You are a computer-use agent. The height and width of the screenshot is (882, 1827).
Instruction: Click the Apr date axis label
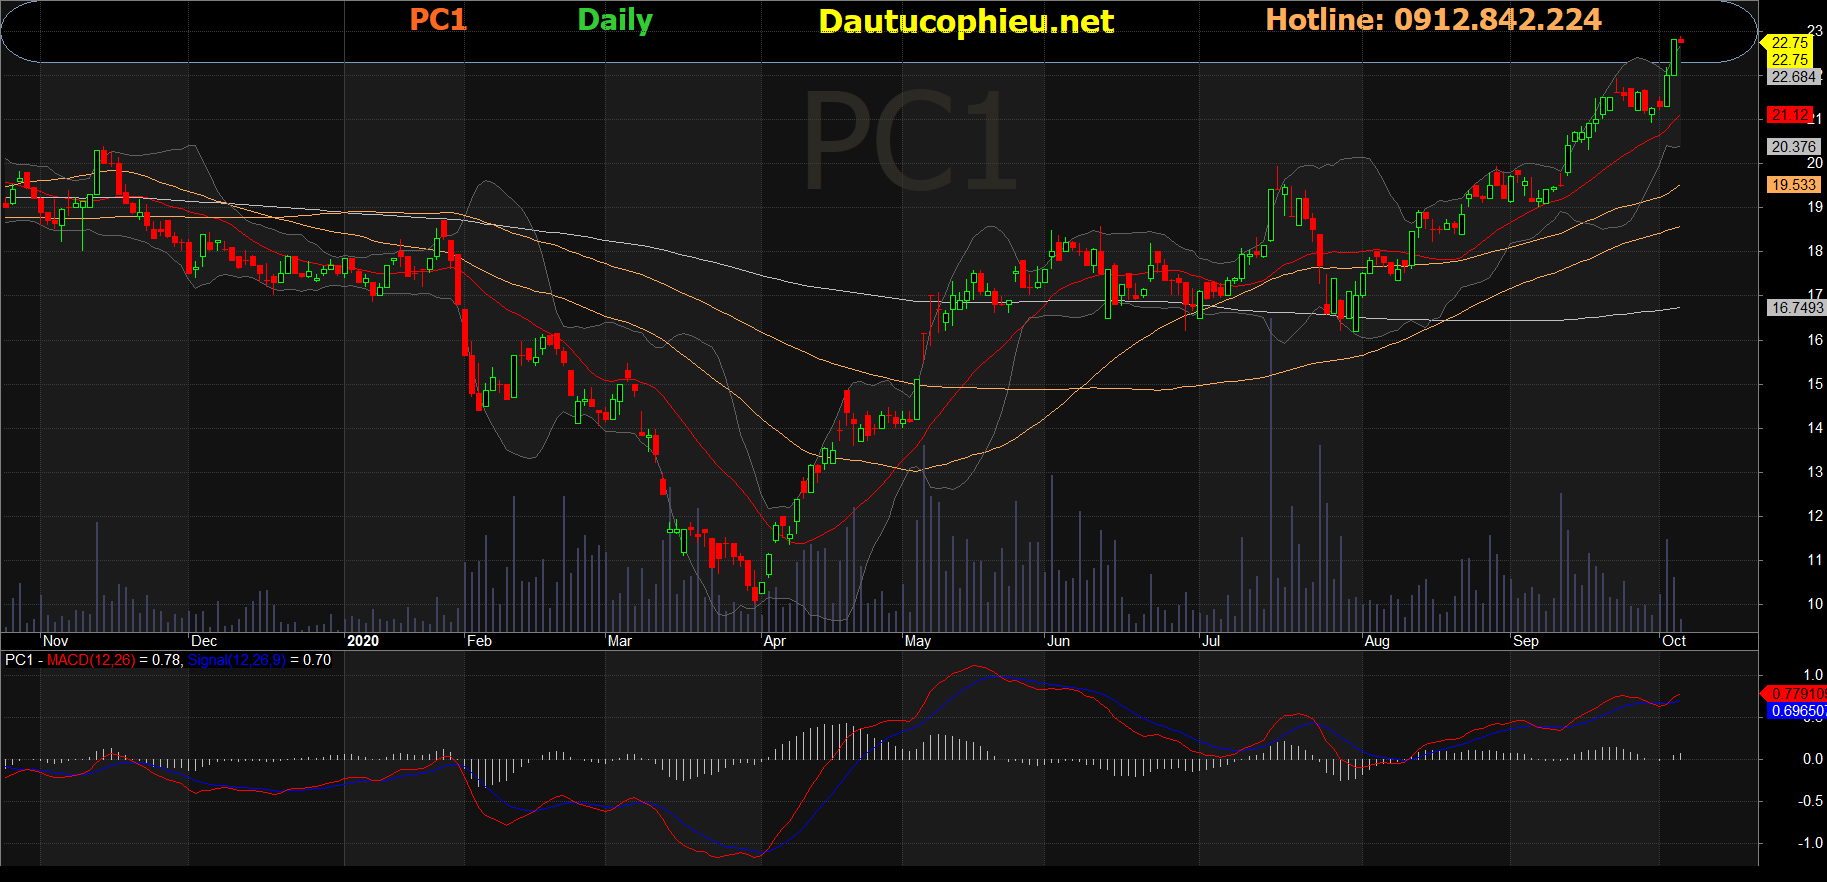coord(774,641)
